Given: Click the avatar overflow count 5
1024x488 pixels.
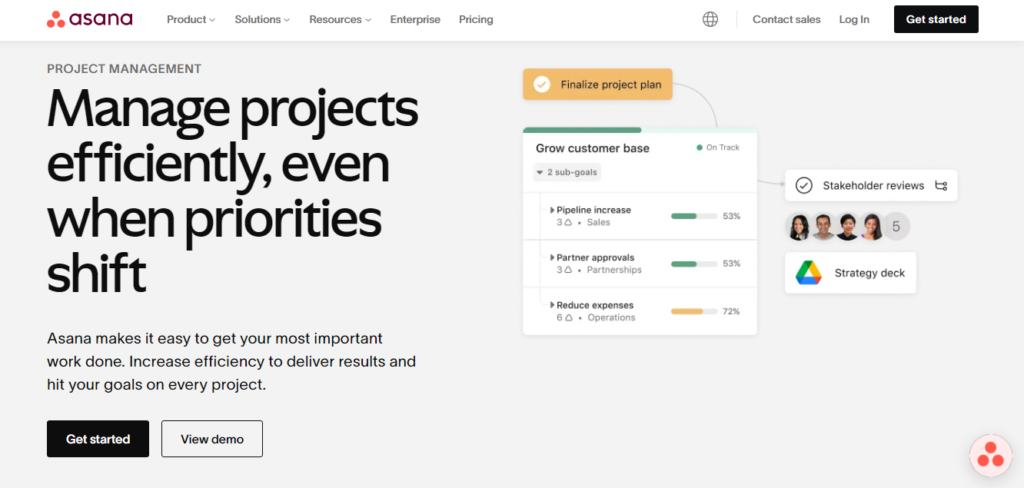Looking at the screenshot, I should (x=896, y=227).
